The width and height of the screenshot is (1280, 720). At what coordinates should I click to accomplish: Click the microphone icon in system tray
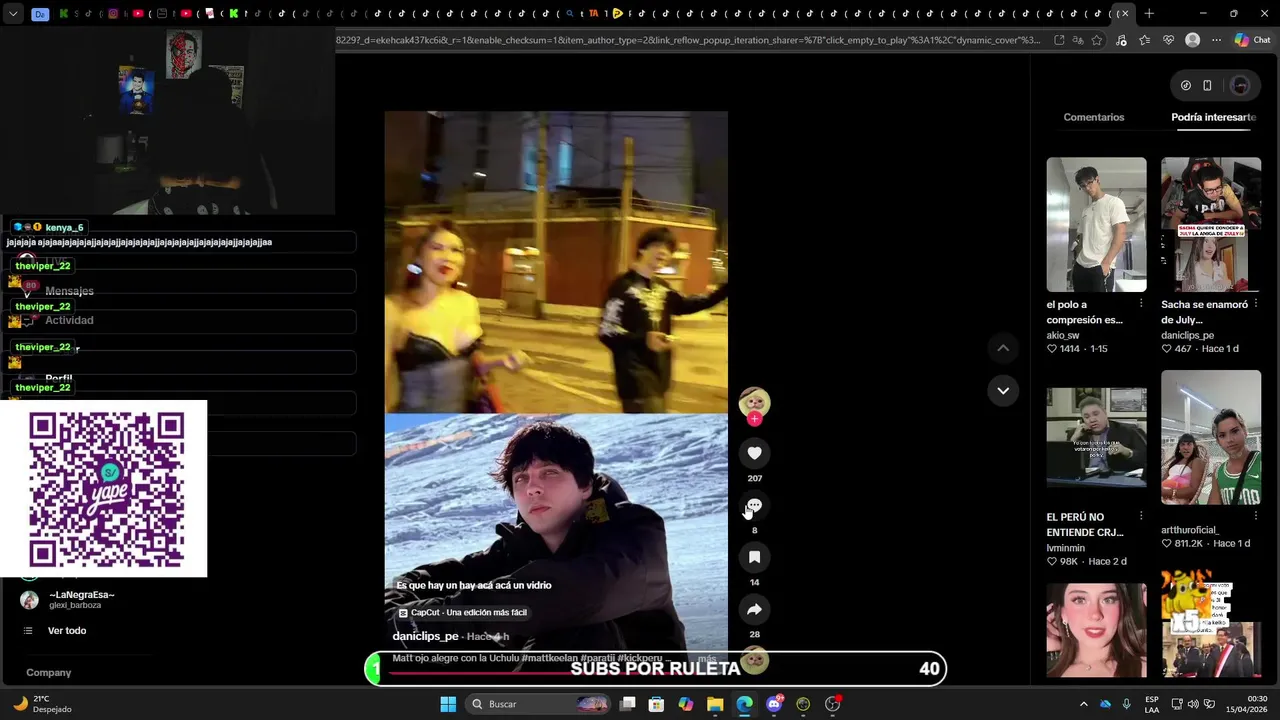click(1127, 704)
